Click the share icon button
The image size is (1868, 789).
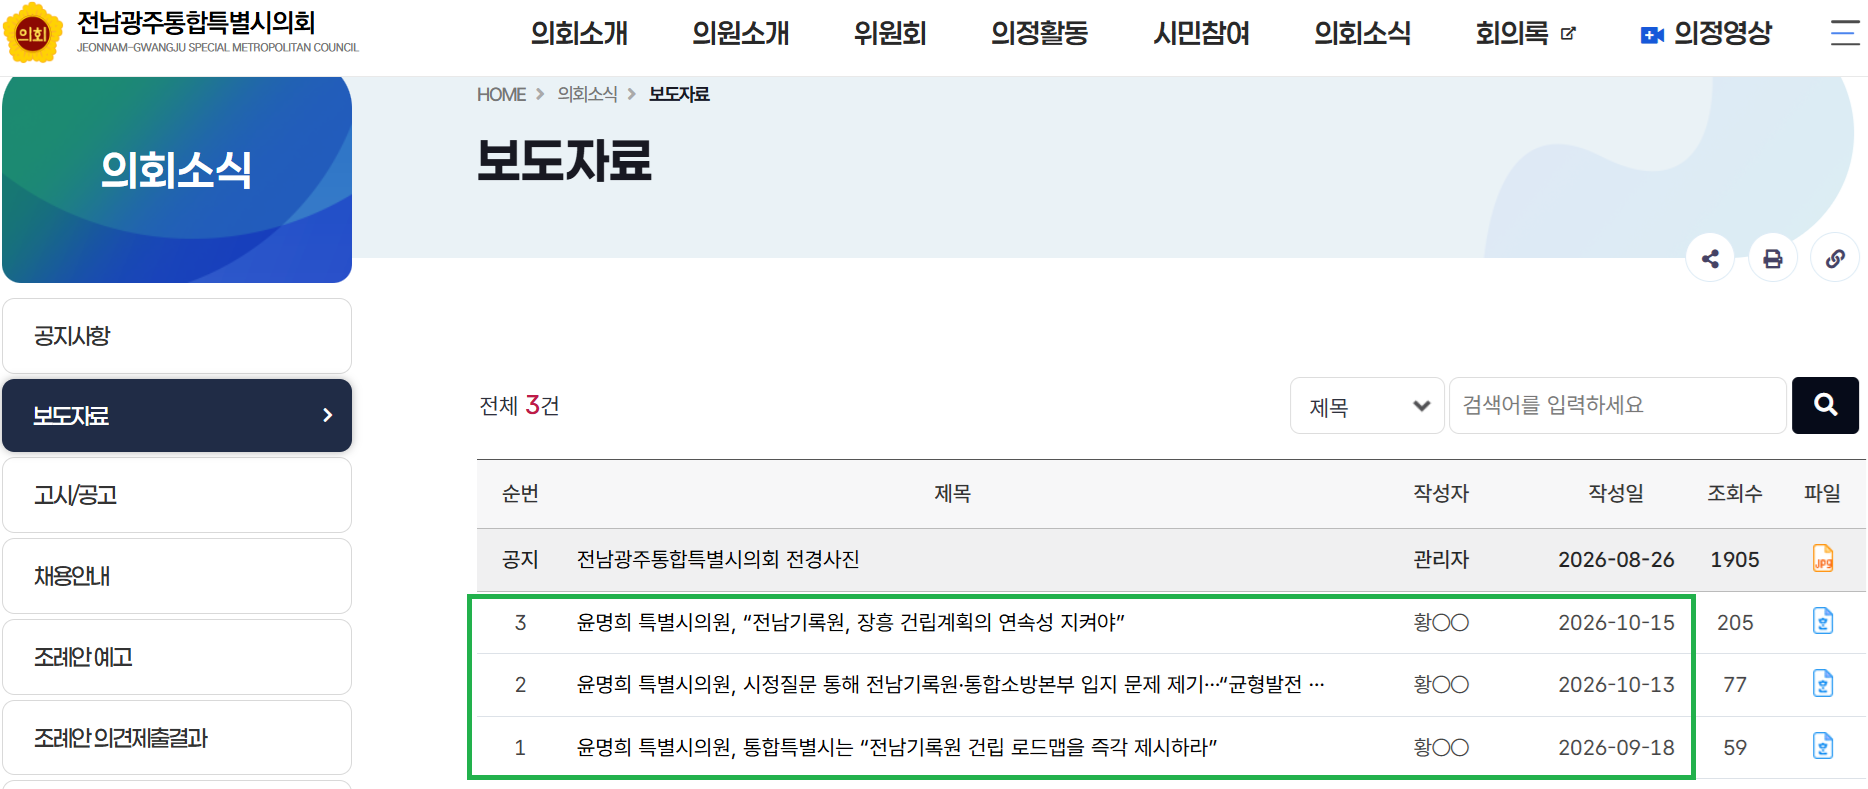click(1710, 258)
